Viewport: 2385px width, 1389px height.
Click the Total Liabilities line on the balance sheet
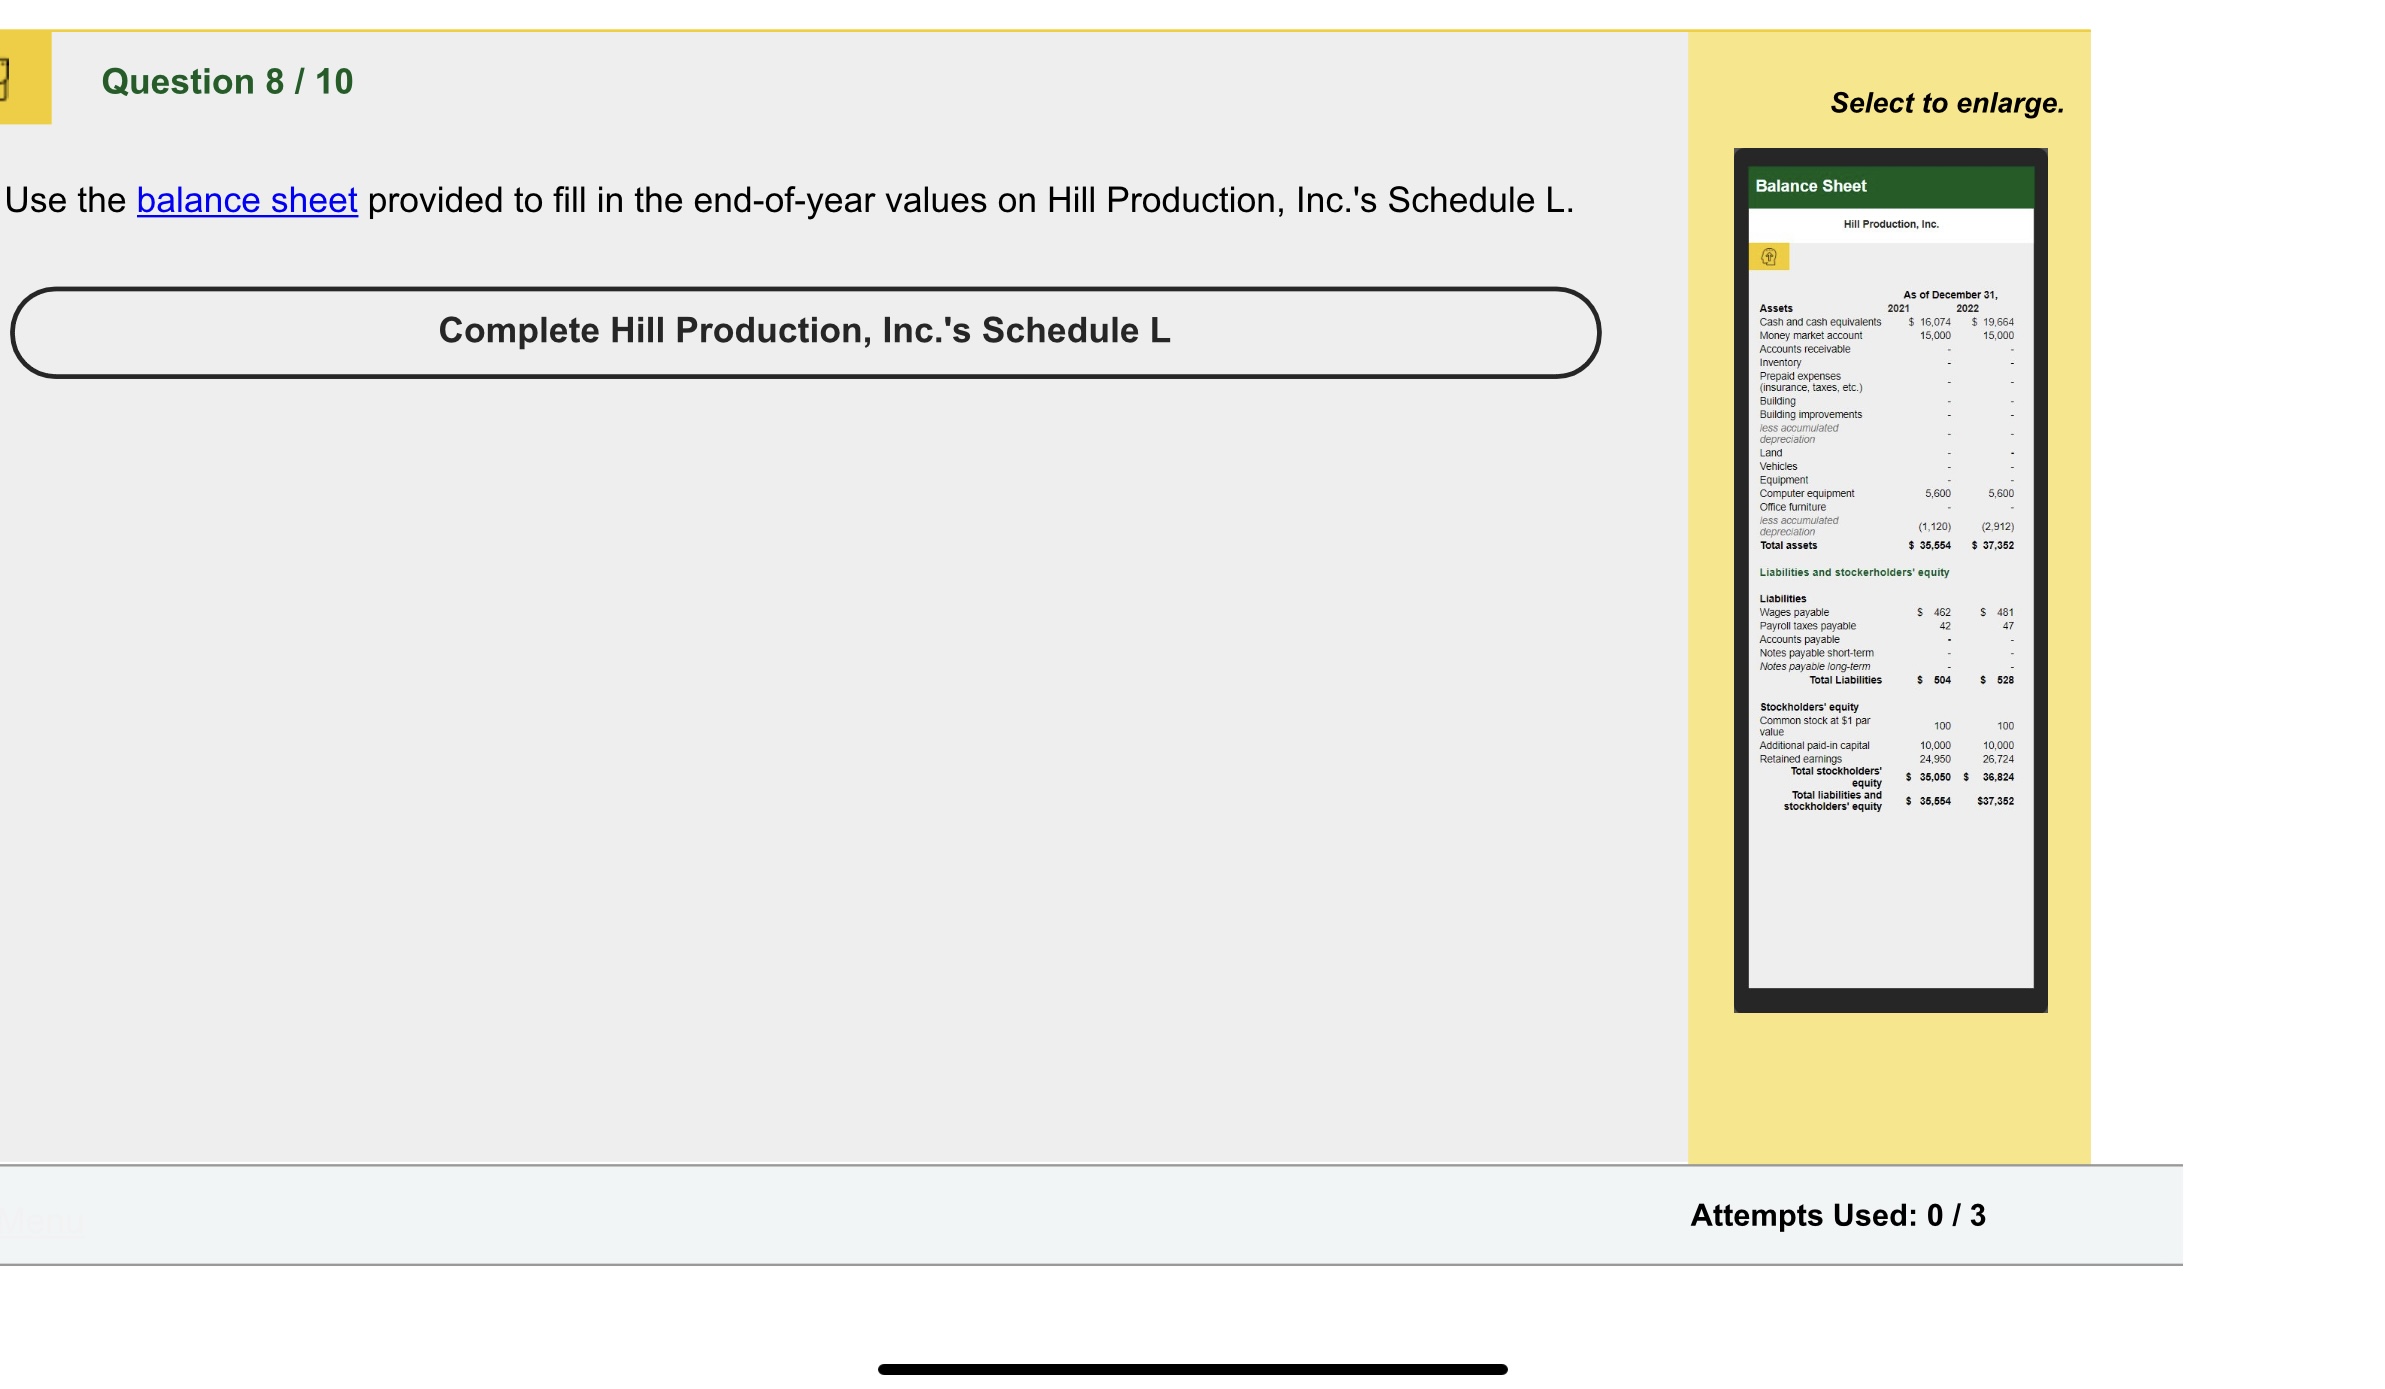[x=1843, y=680]
